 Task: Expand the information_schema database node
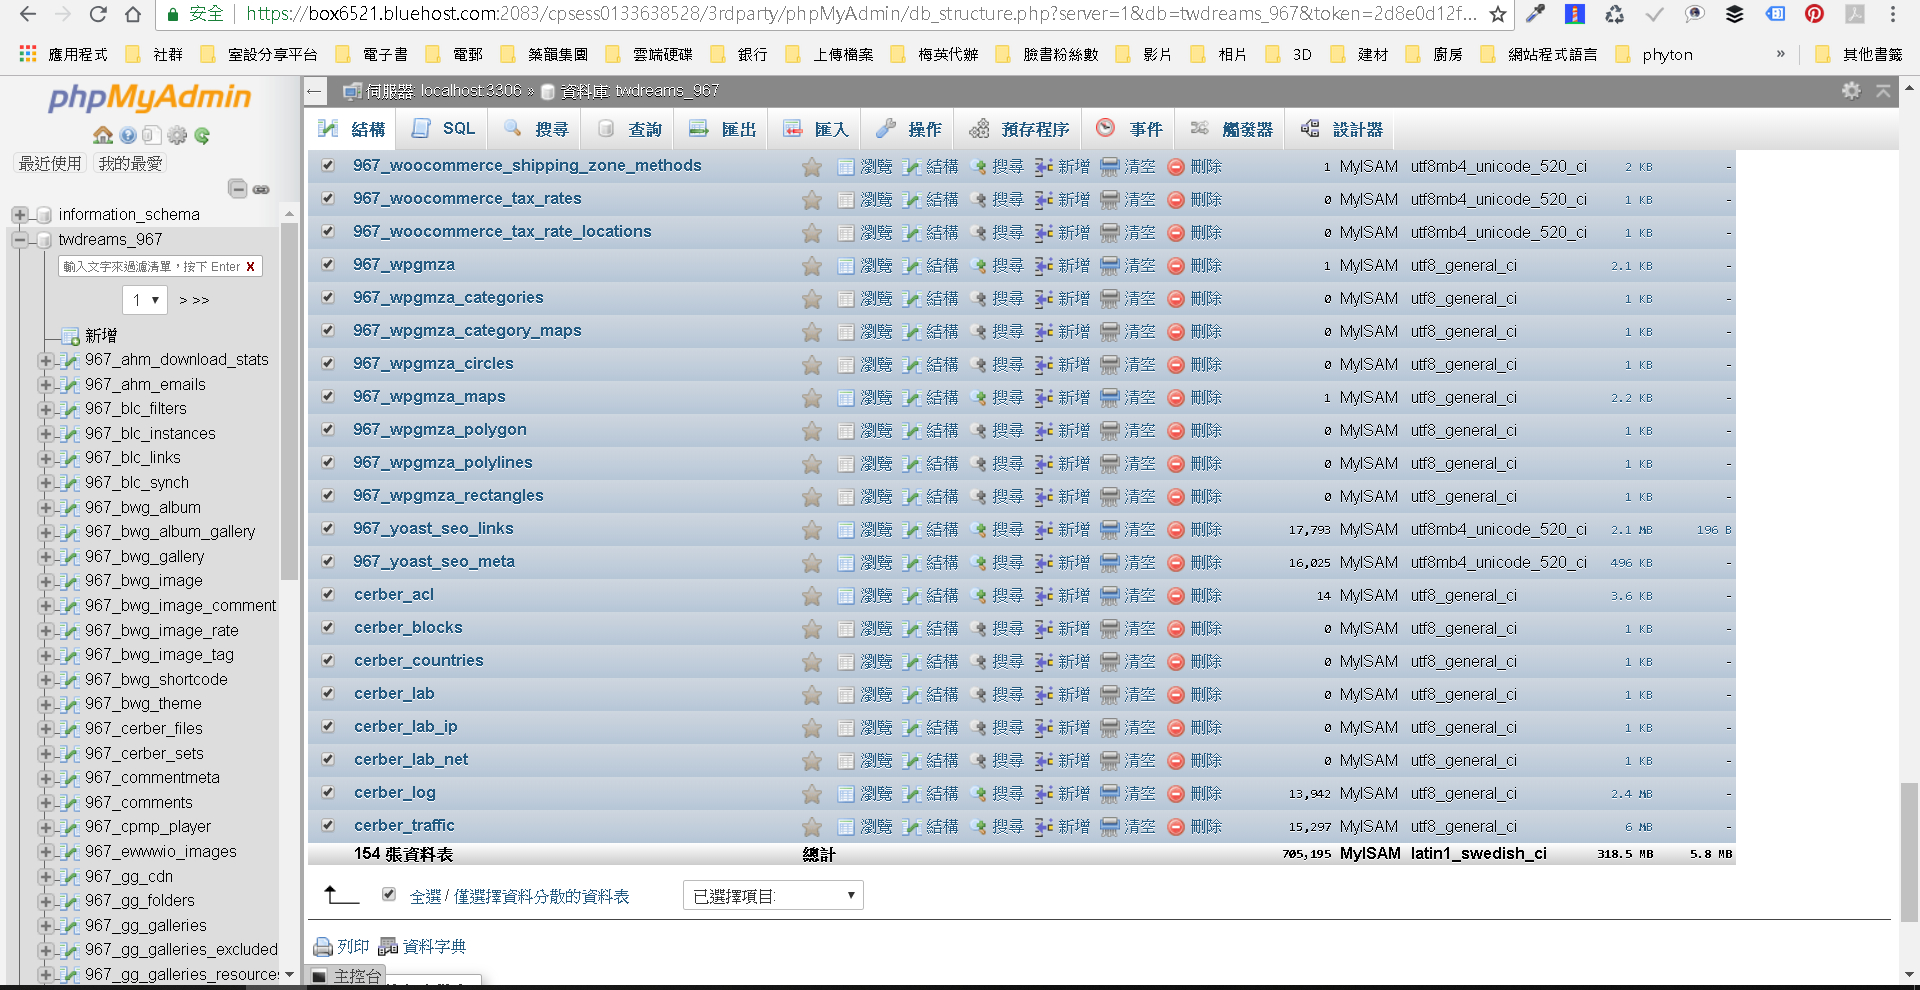point(19,215)
